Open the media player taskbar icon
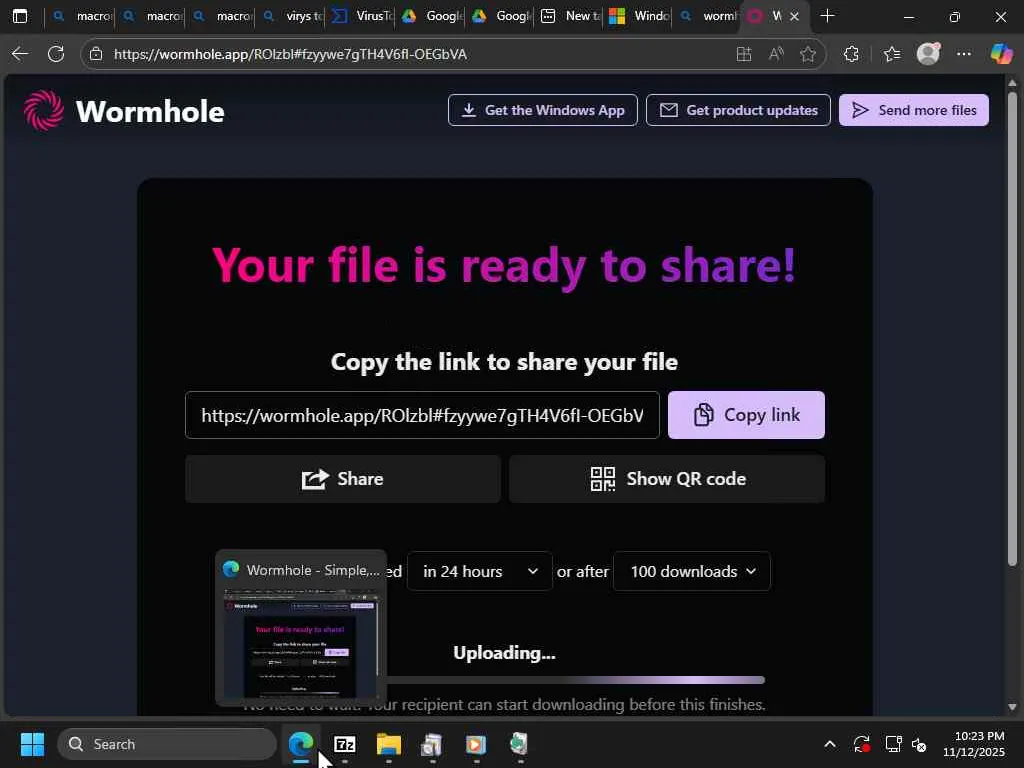1024x768 pixels. pyautogui.click(x=476, y=744)
